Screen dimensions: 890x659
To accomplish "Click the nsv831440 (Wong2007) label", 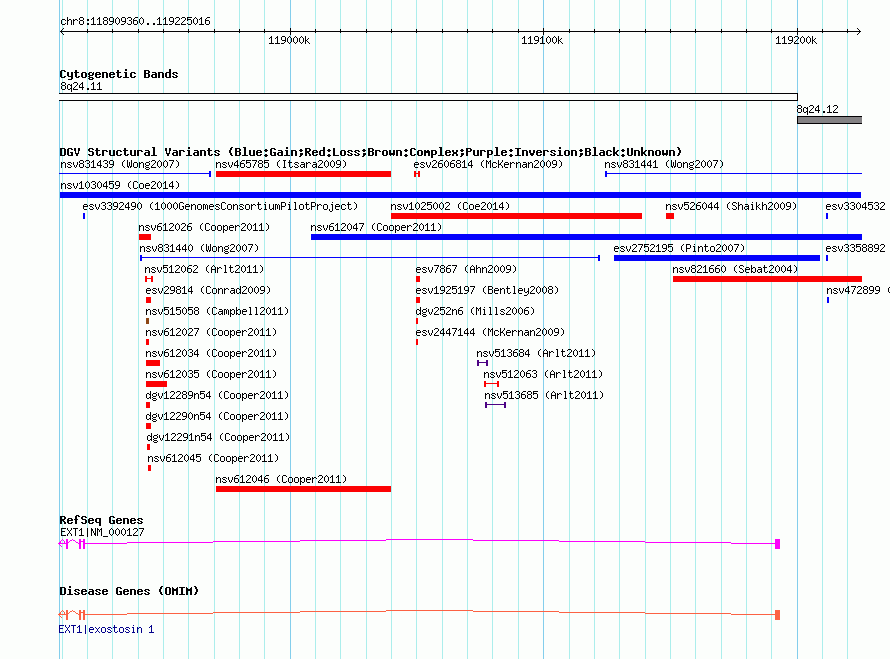I will (199, 248).
